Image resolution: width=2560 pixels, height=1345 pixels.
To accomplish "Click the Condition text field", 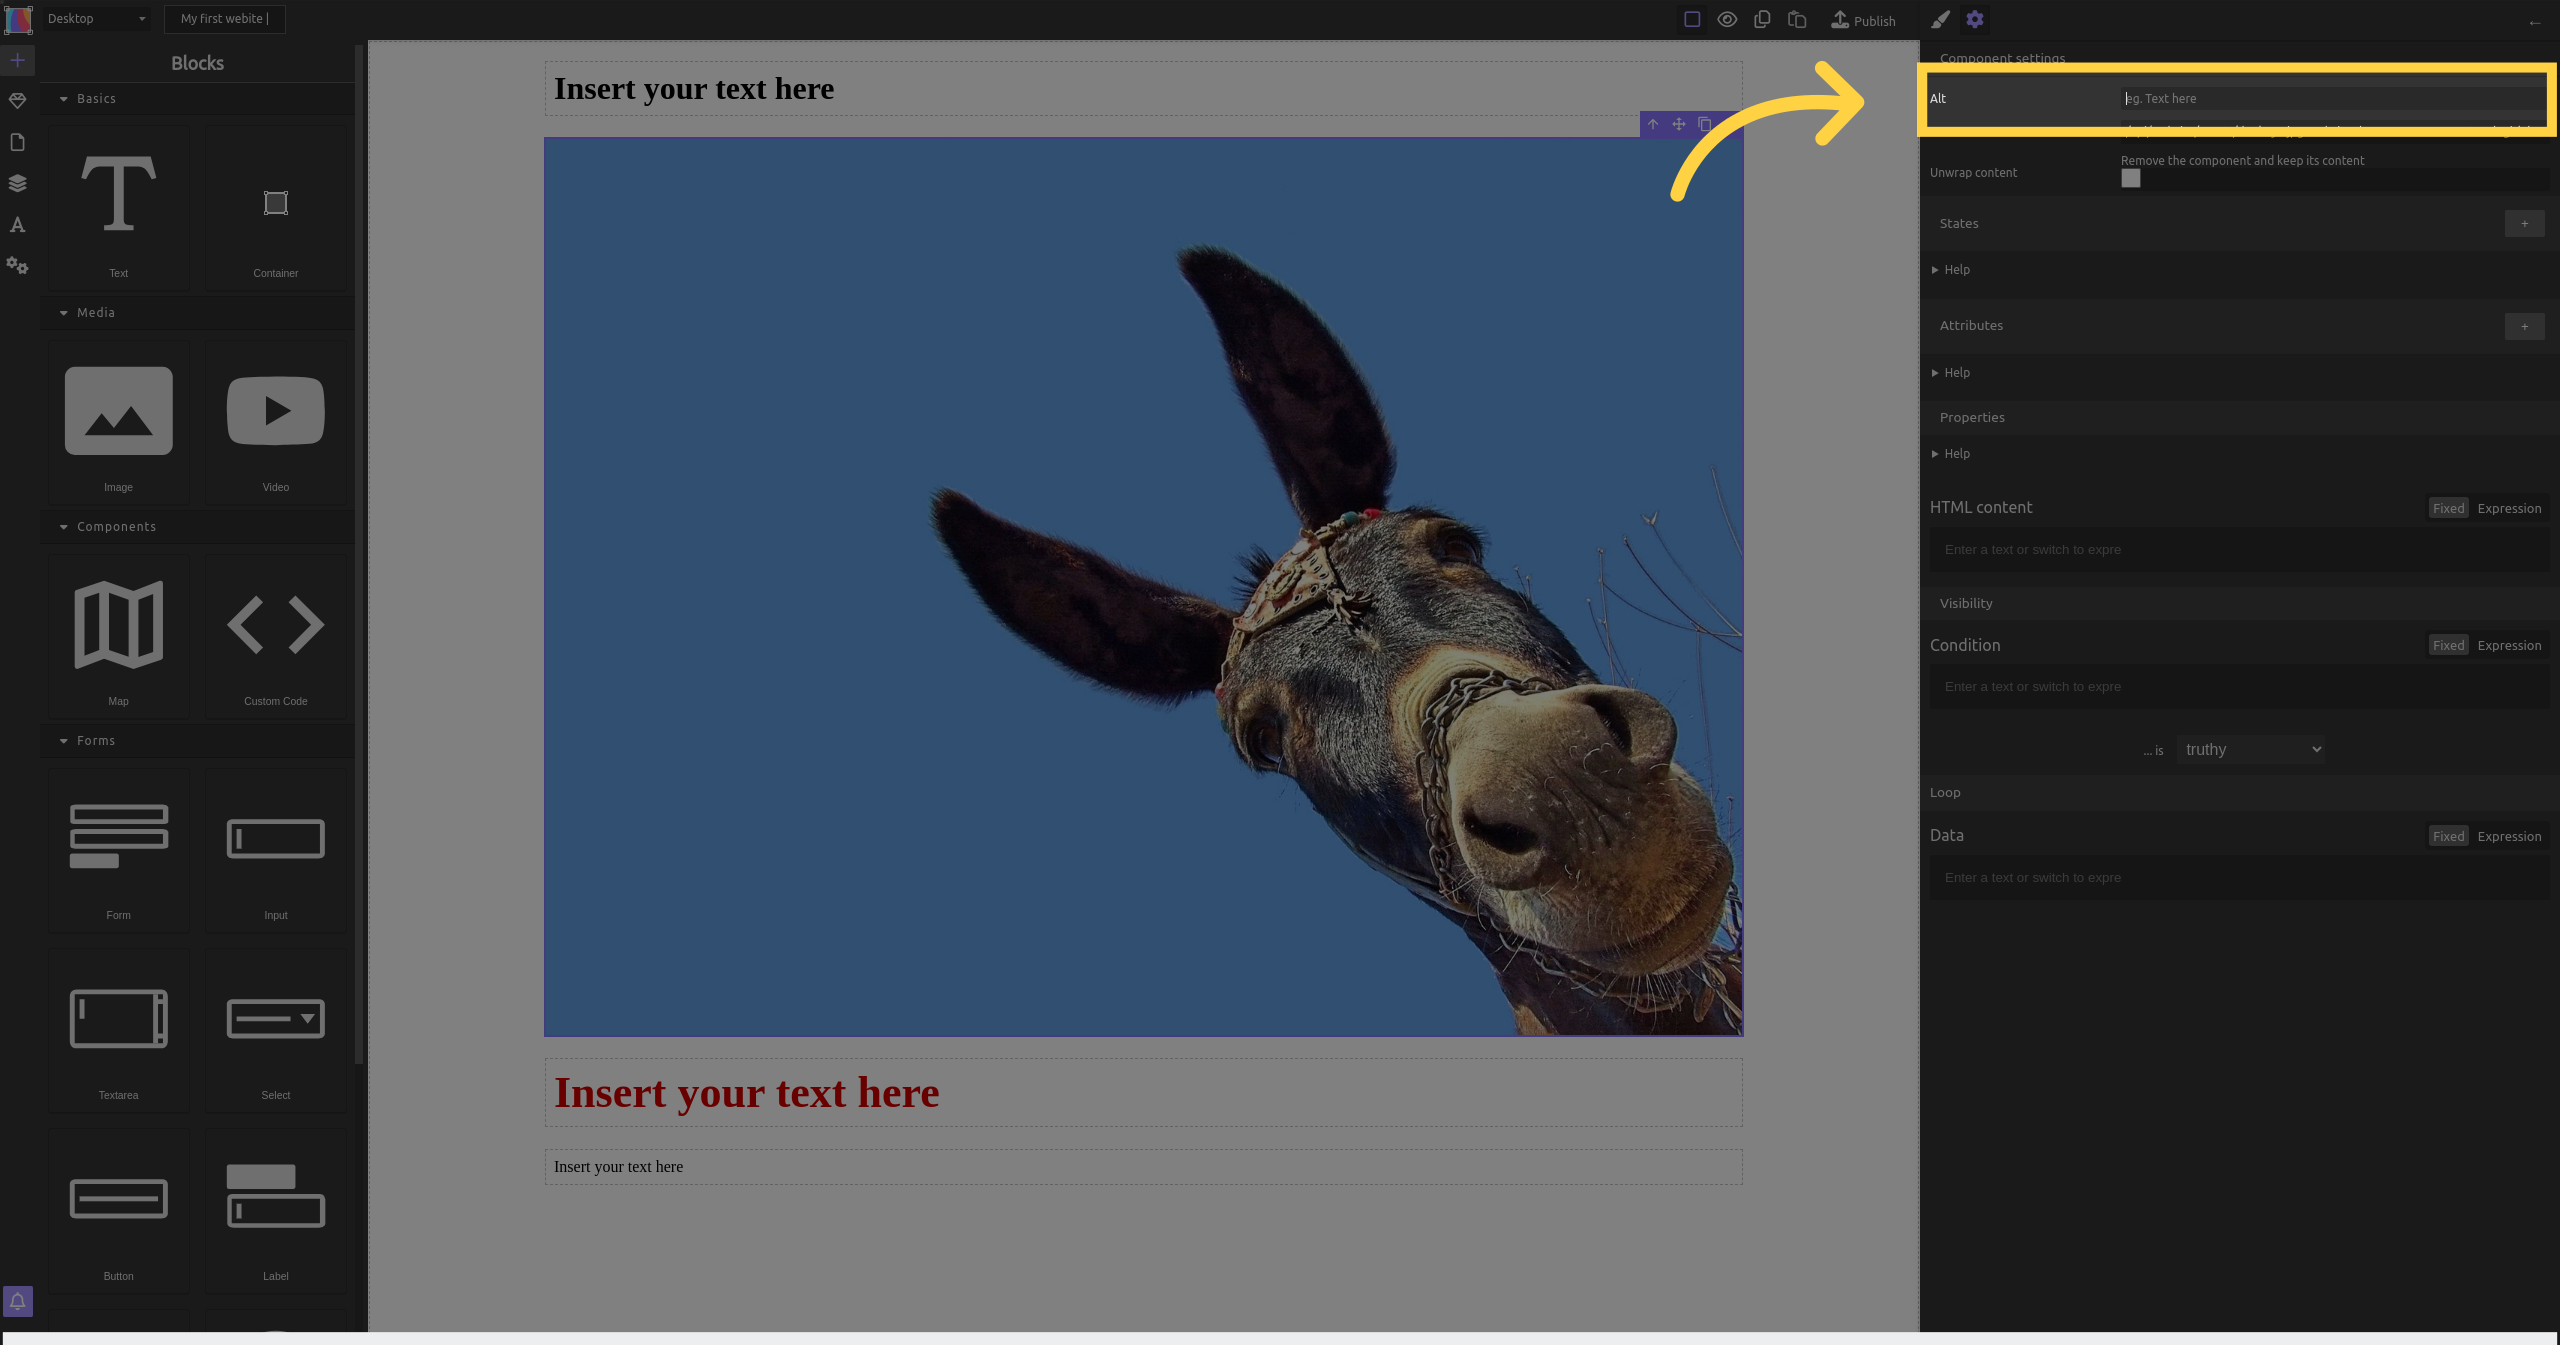I will [x=2238, y=687].
